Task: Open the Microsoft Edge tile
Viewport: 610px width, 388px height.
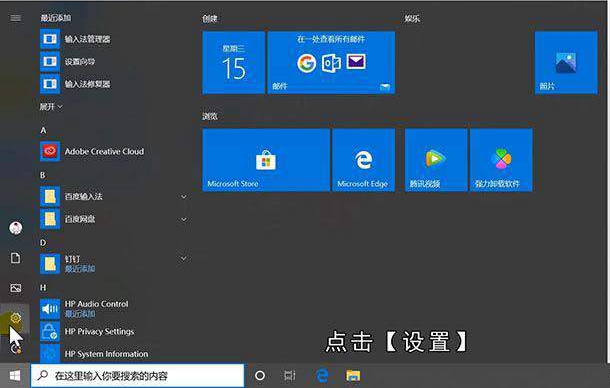Action: point(364,160)
